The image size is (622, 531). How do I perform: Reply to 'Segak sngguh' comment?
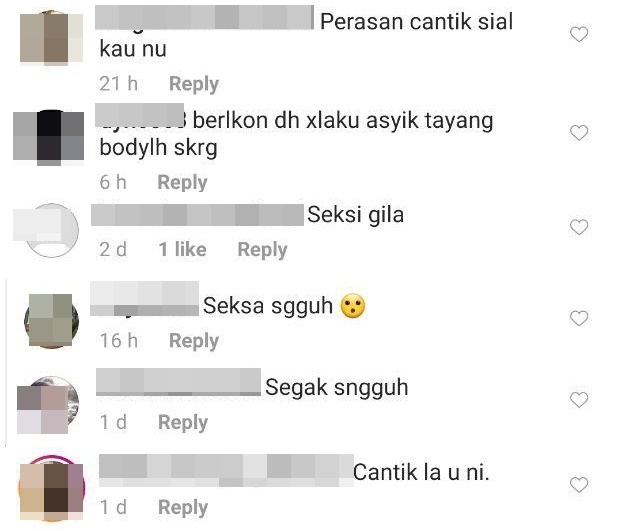point(182,422)
